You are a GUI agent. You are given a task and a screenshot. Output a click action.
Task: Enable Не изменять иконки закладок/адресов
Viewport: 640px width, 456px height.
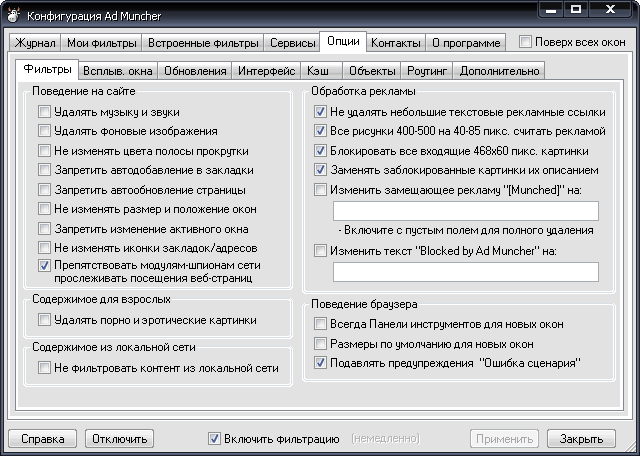44,247
